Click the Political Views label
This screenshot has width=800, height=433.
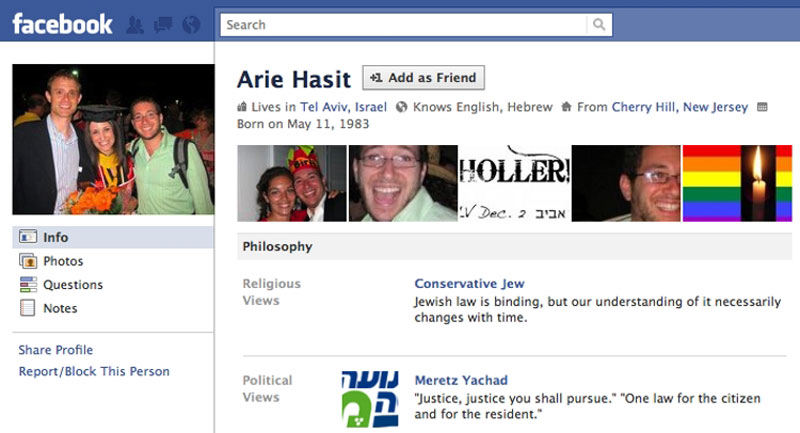(267, 389)
